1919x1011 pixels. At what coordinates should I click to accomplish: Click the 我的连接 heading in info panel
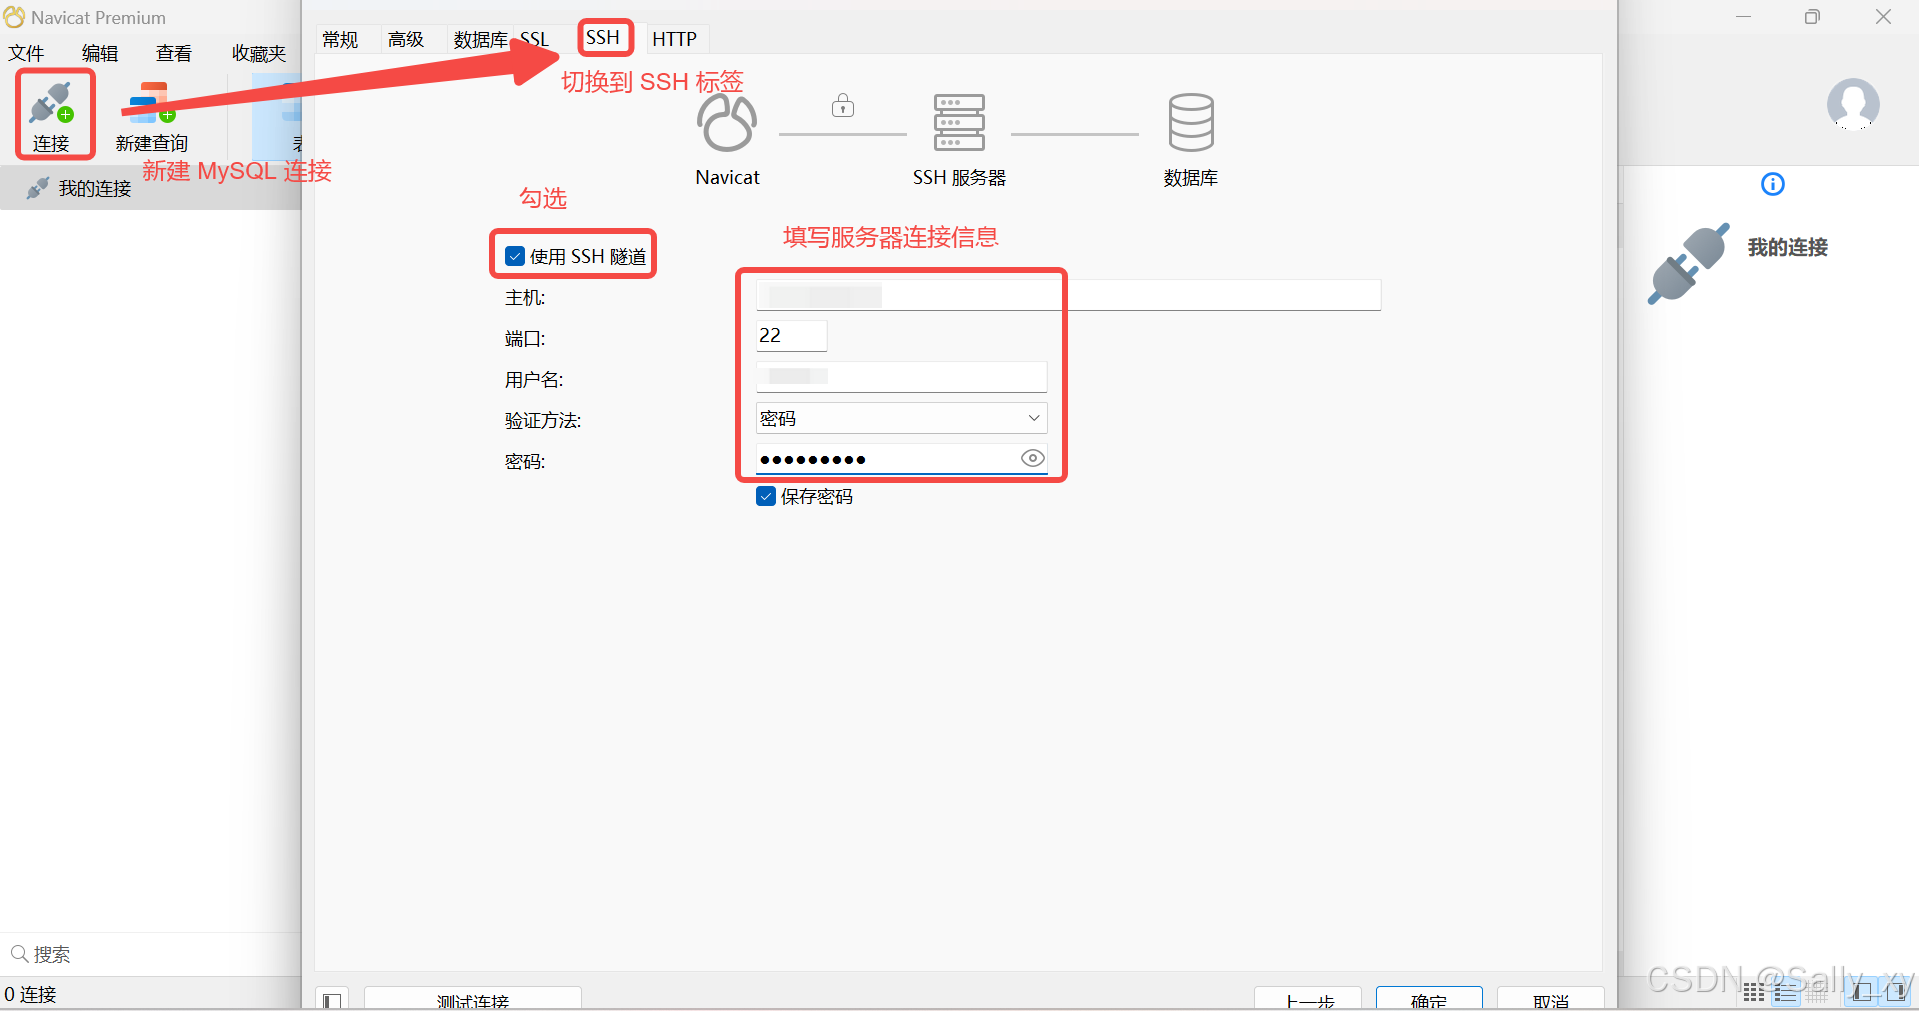point(1787,247)
